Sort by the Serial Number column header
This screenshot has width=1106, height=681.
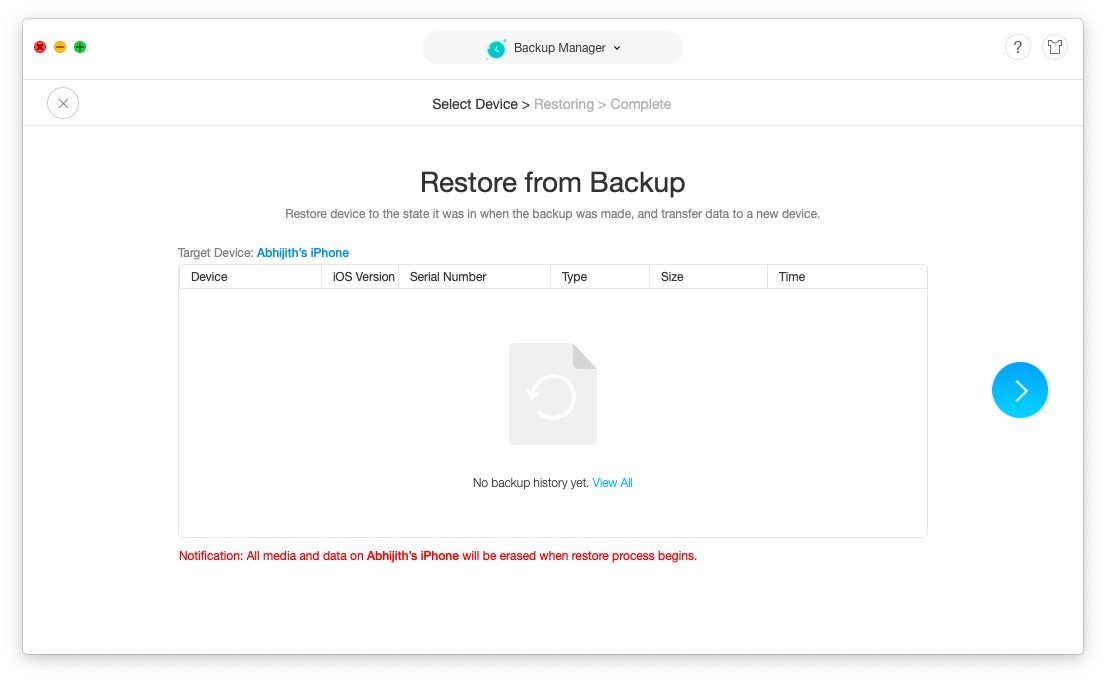[474, 277]
